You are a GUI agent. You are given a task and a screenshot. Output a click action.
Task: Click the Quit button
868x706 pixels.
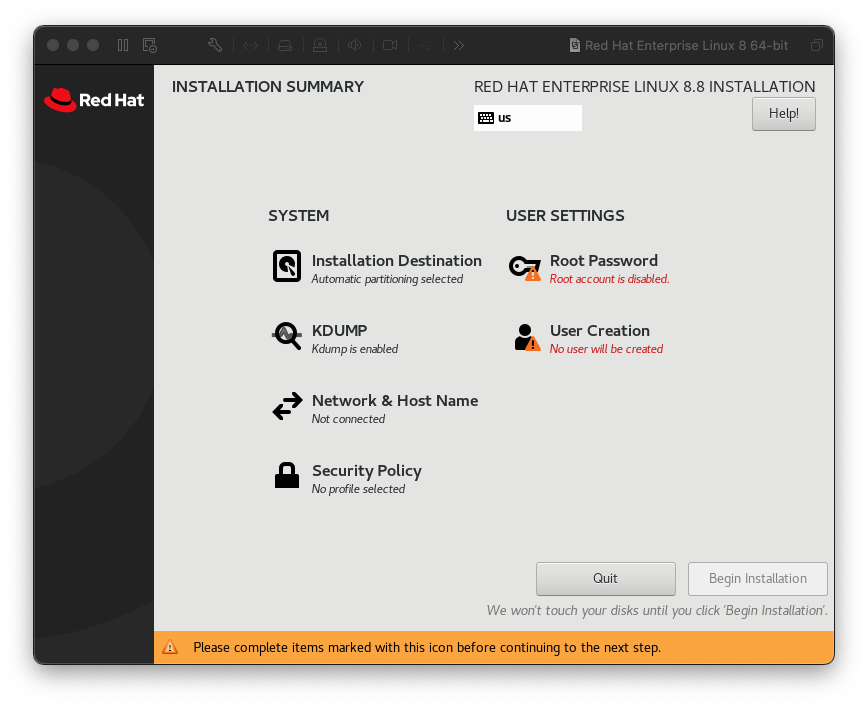[606, 579]
